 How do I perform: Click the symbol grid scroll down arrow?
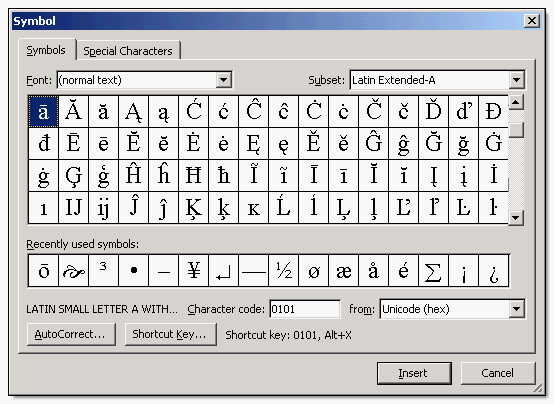click(516, 218)
